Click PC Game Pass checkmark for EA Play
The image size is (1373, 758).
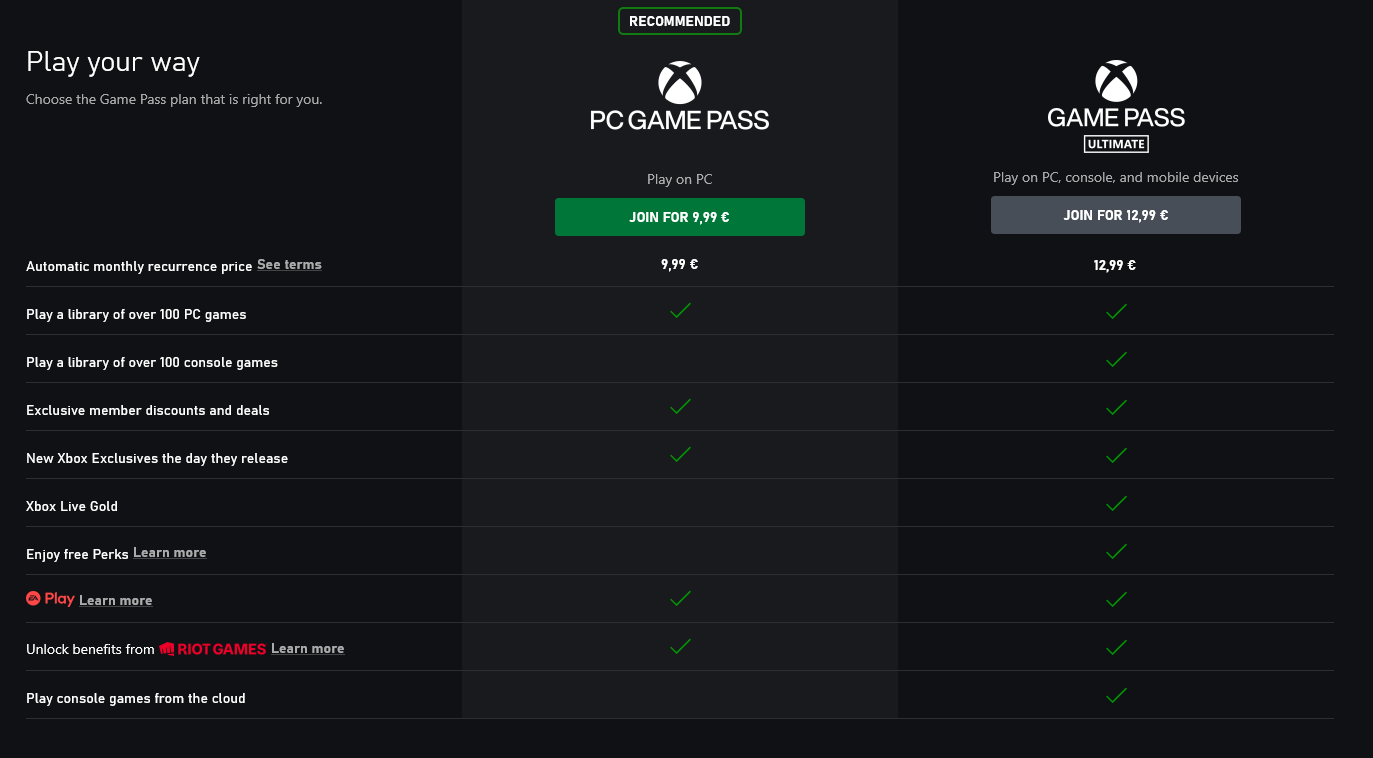[680, 599]
